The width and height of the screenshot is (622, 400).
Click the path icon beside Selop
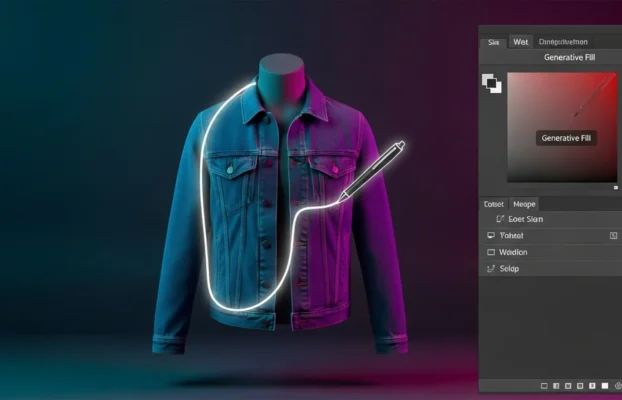491,269
